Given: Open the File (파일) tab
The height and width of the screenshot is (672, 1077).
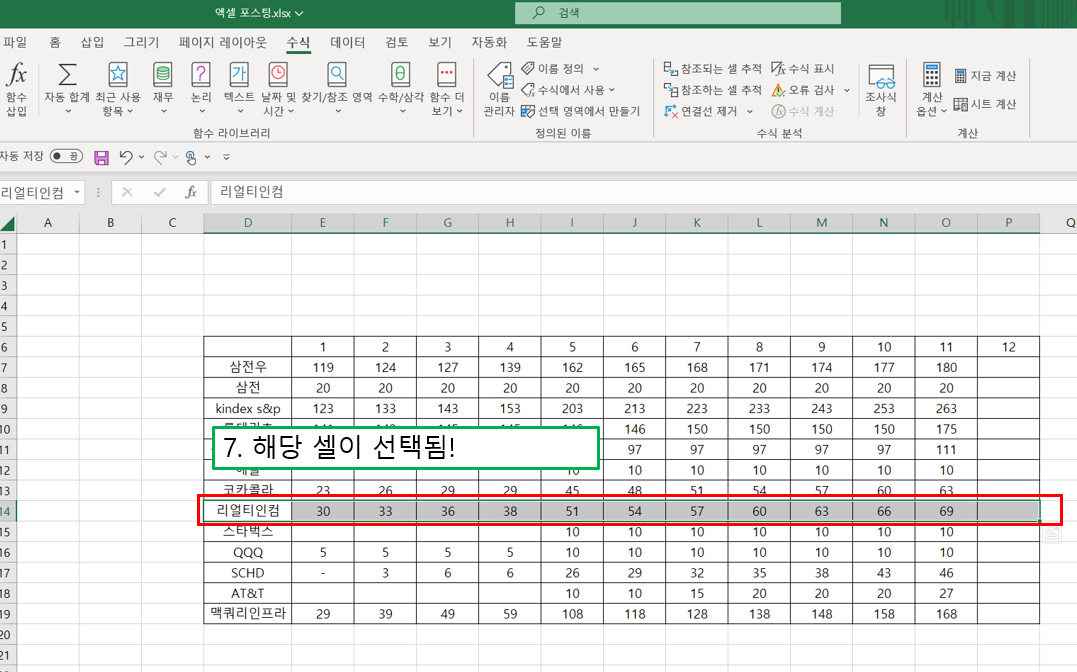Looking at the screenshot, I should 14,42.
